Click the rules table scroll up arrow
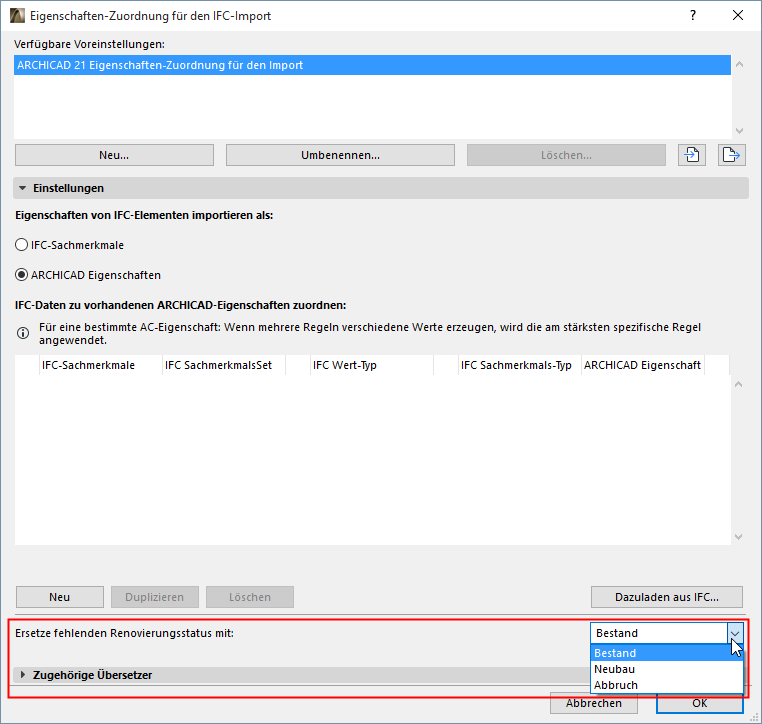 click(739, 384)
